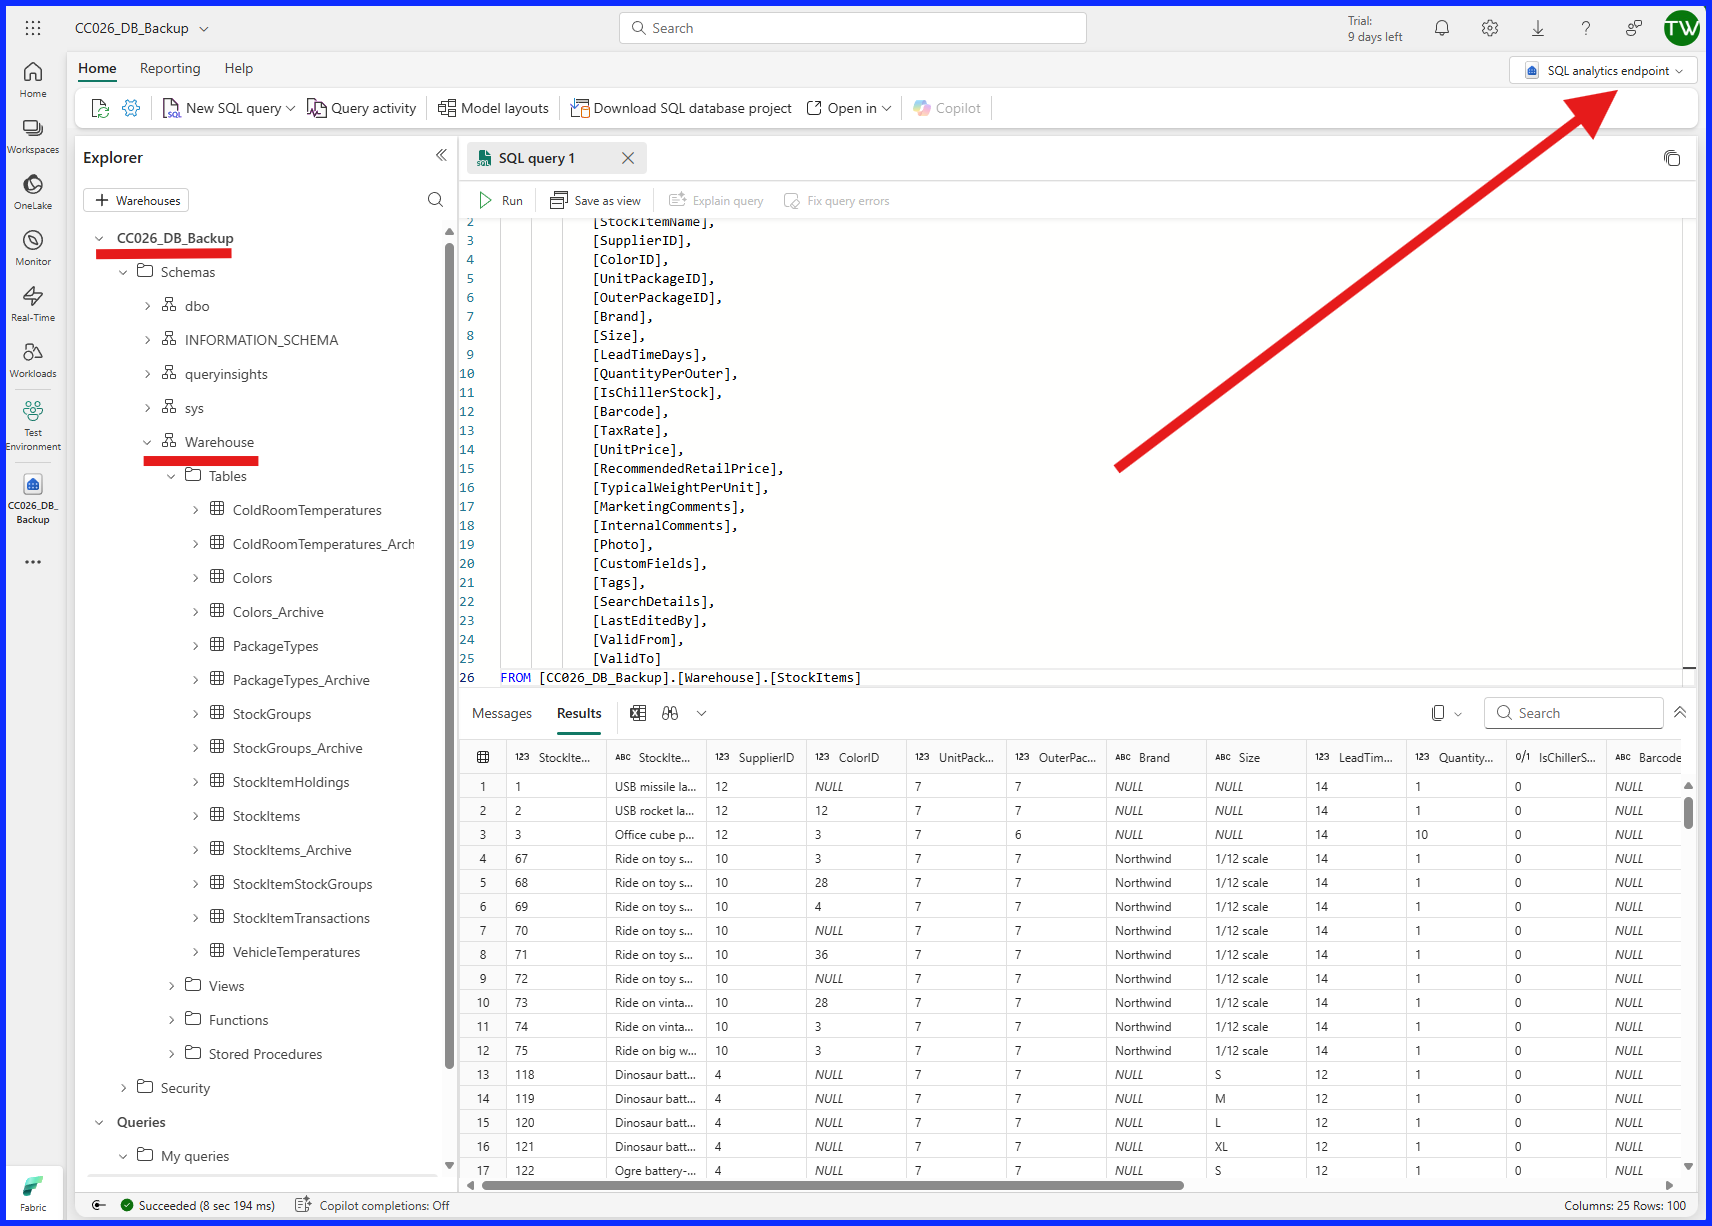
Task: Expand the dbo schema
Action: (147, 305)
